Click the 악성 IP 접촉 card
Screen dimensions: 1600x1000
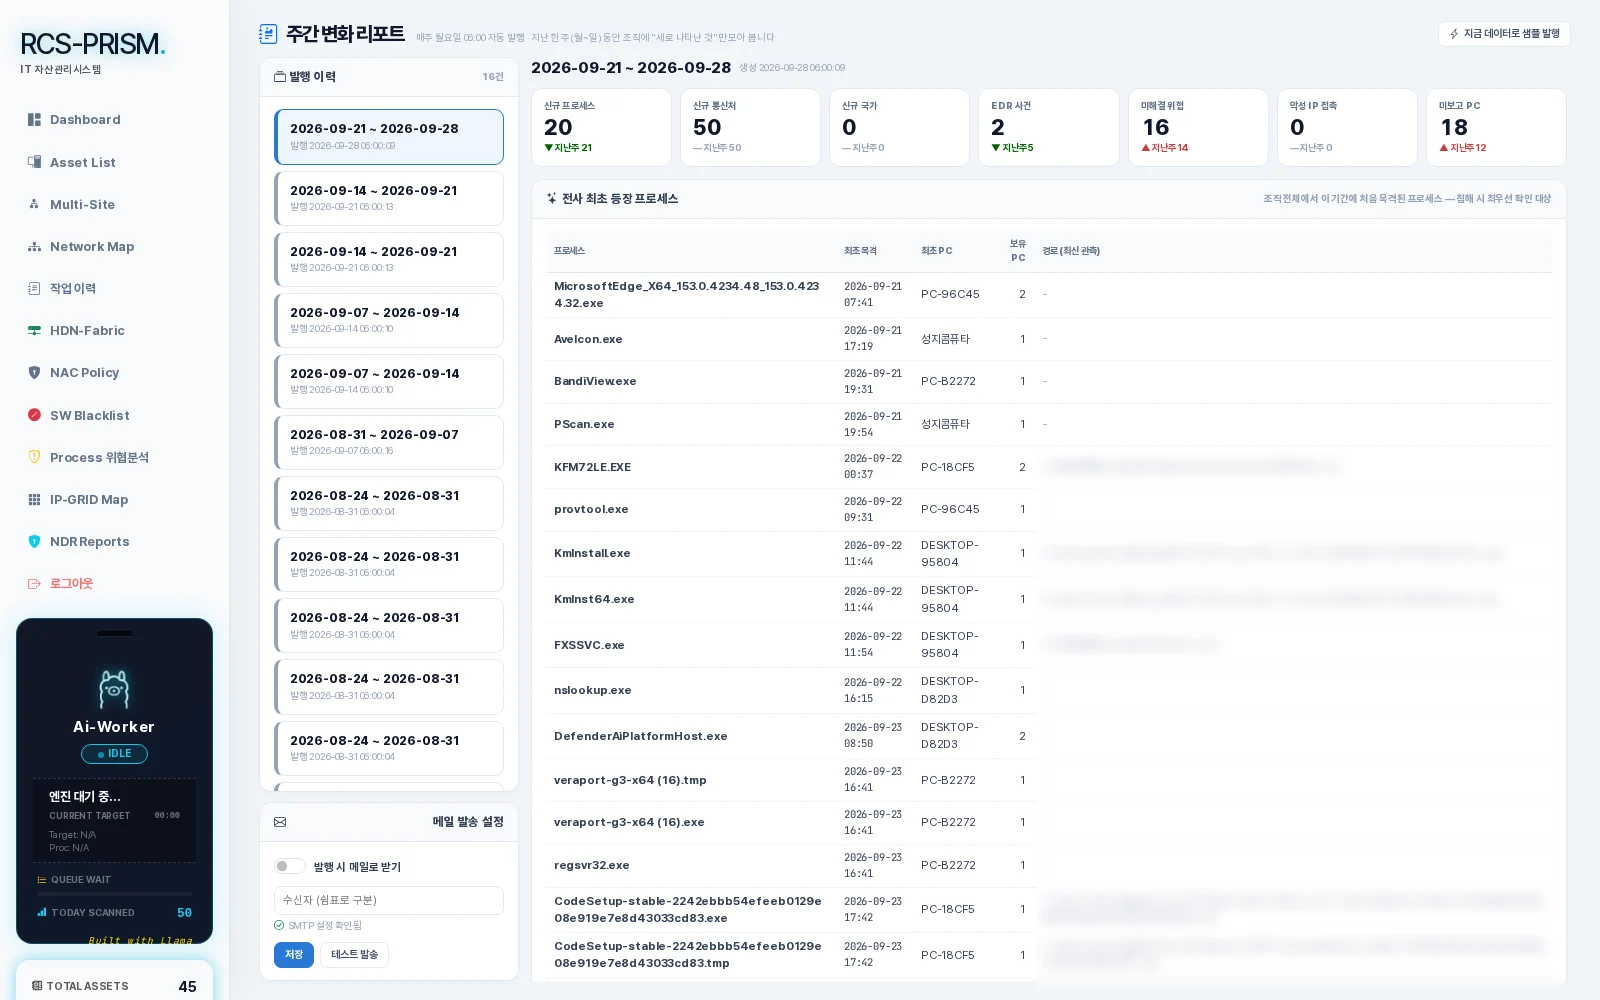(x=1347, y=128)
